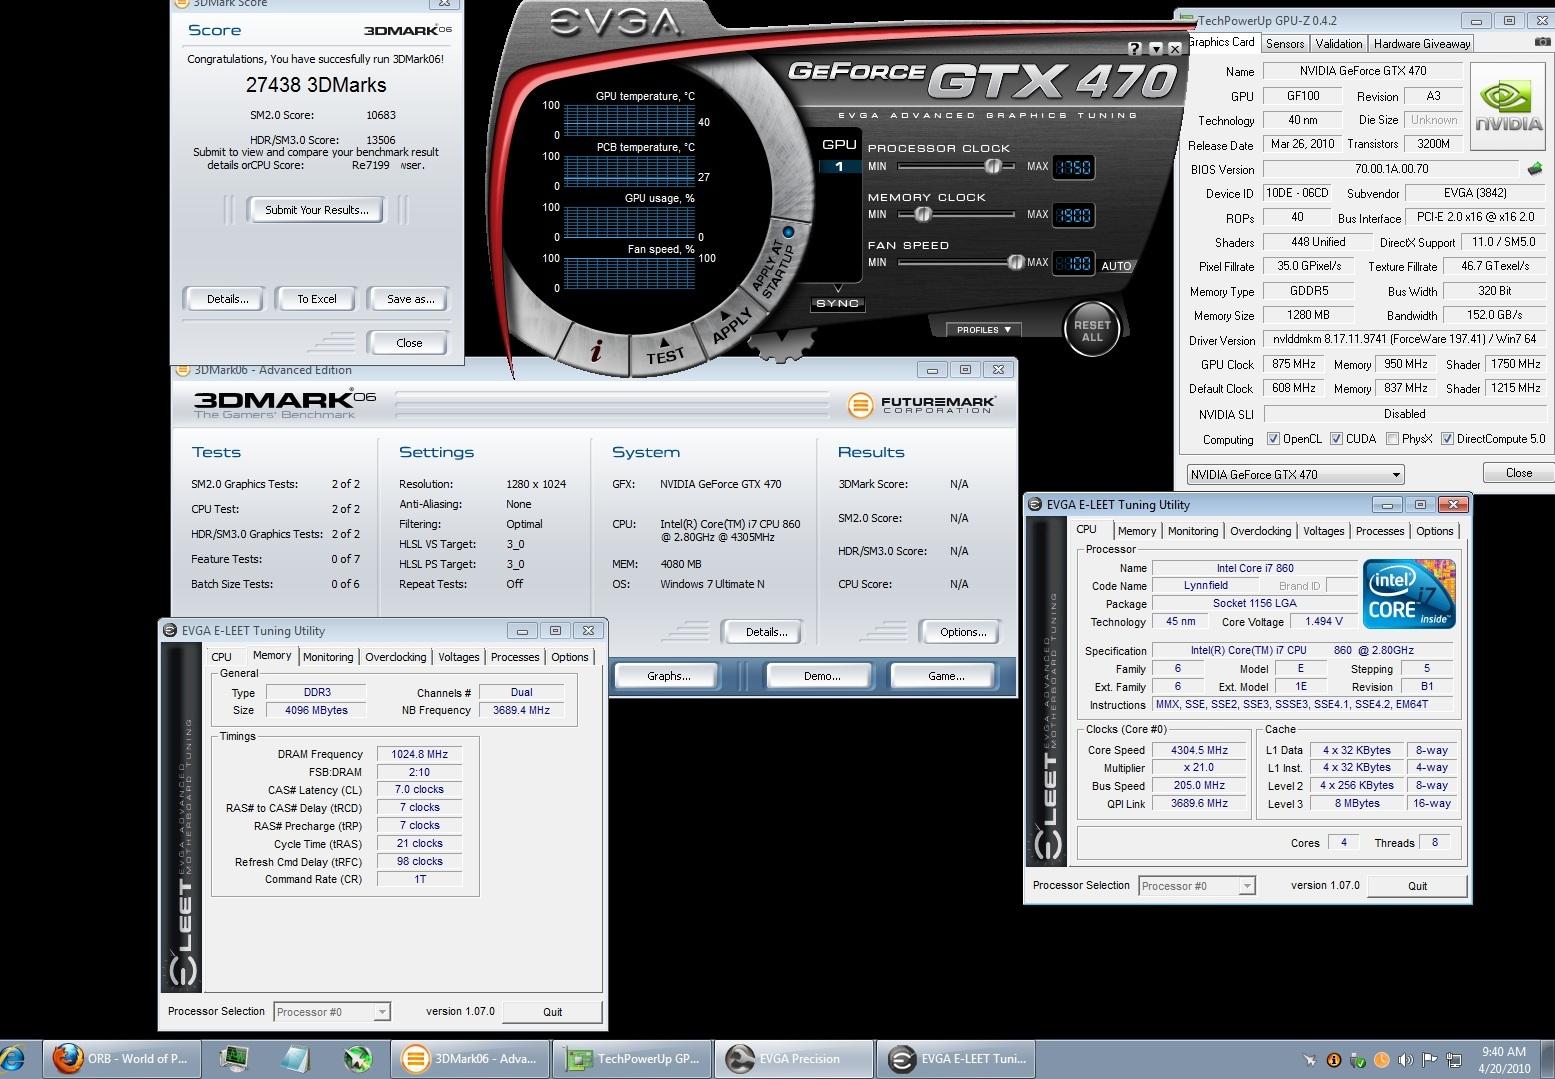Image resolution: width=1555 pixels, height=1079 pixels.
Task: Click the 3DMark06 taskbar button
Action: tap(470, 1059)
